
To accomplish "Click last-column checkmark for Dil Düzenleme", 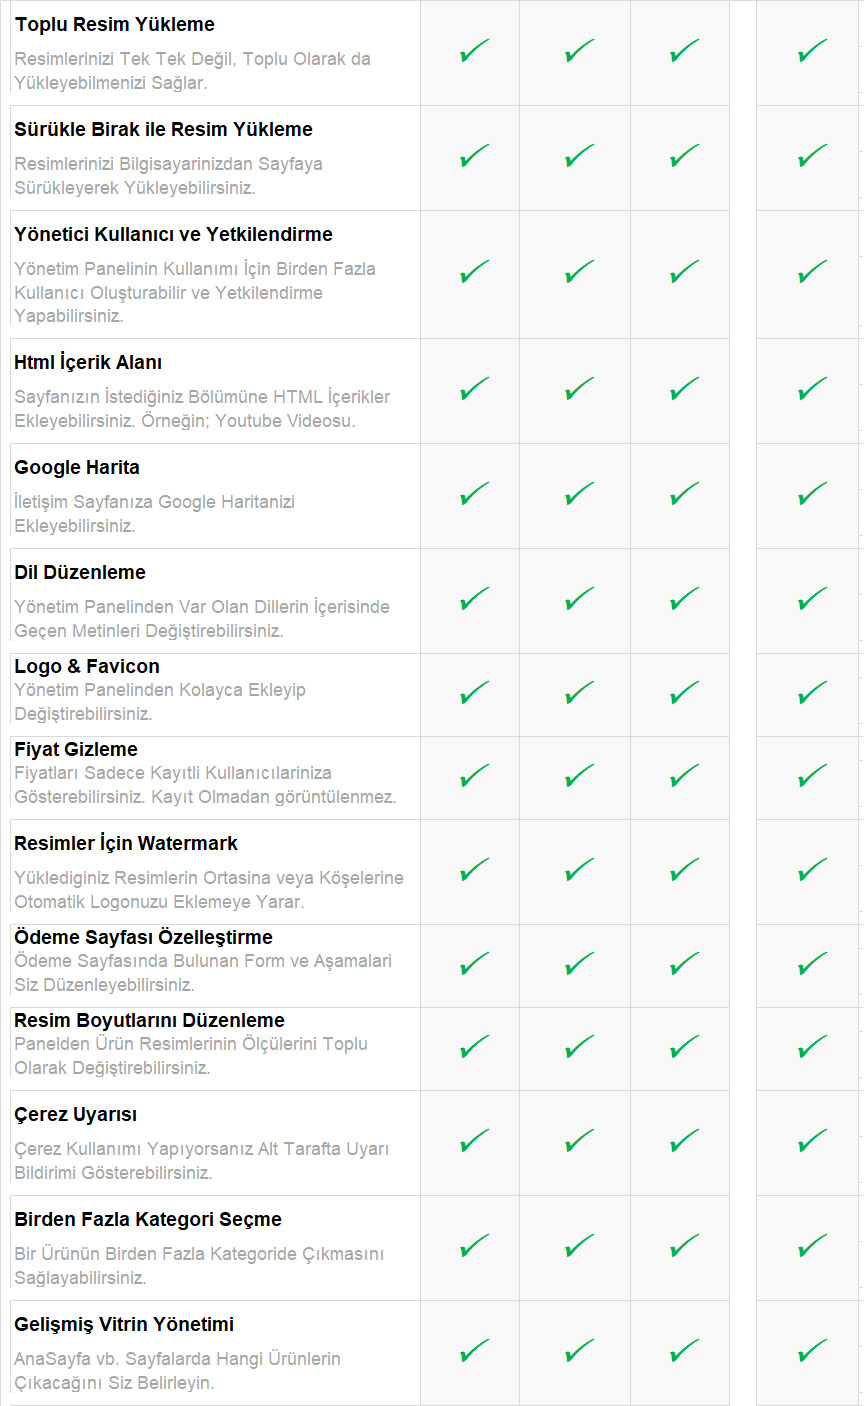I will point(813,599).
